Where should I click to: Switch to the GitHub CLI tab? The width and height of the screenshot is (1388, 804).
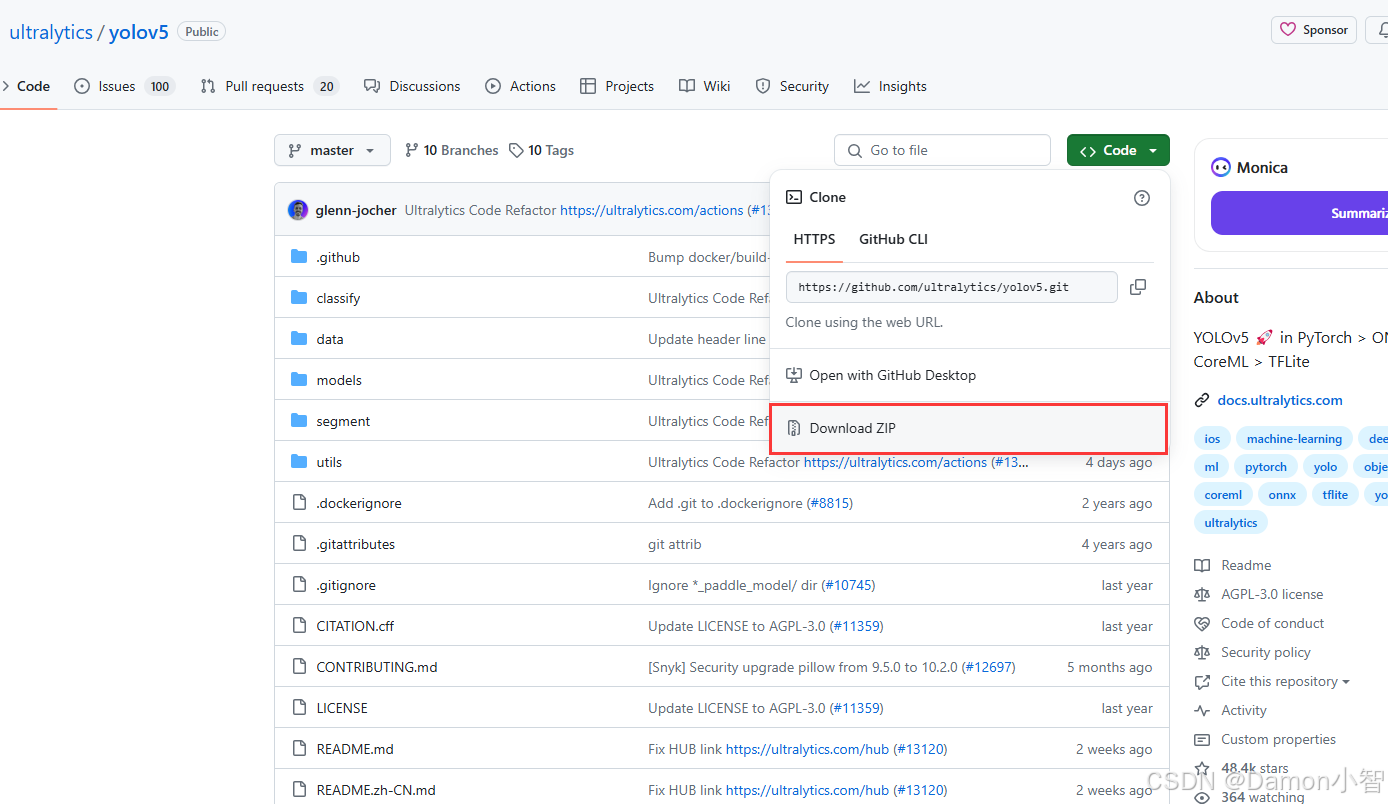pos(893,239)
